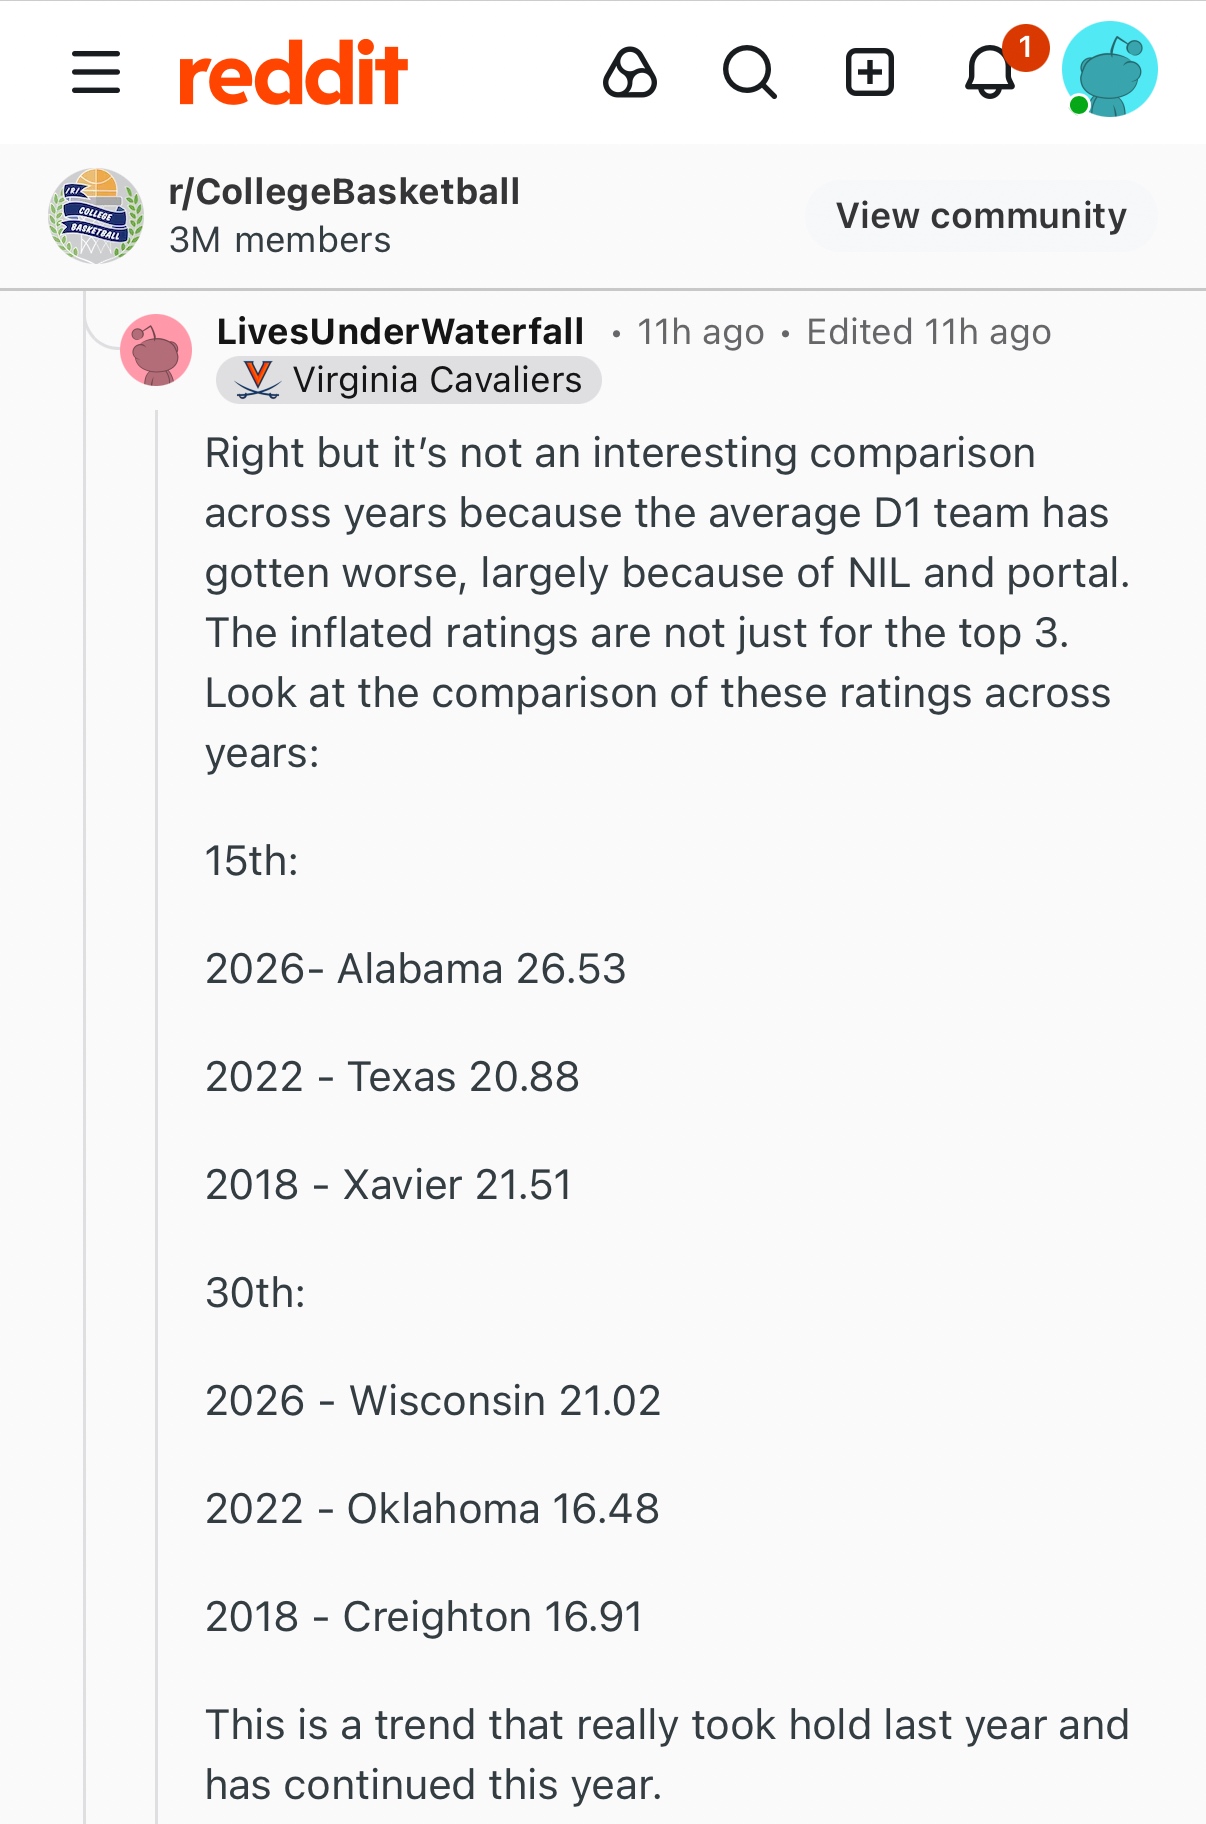Viewport: 1206px width, 1824px height.
Task: Tap the search magnifier icon
Action: [x=749, y=73]
